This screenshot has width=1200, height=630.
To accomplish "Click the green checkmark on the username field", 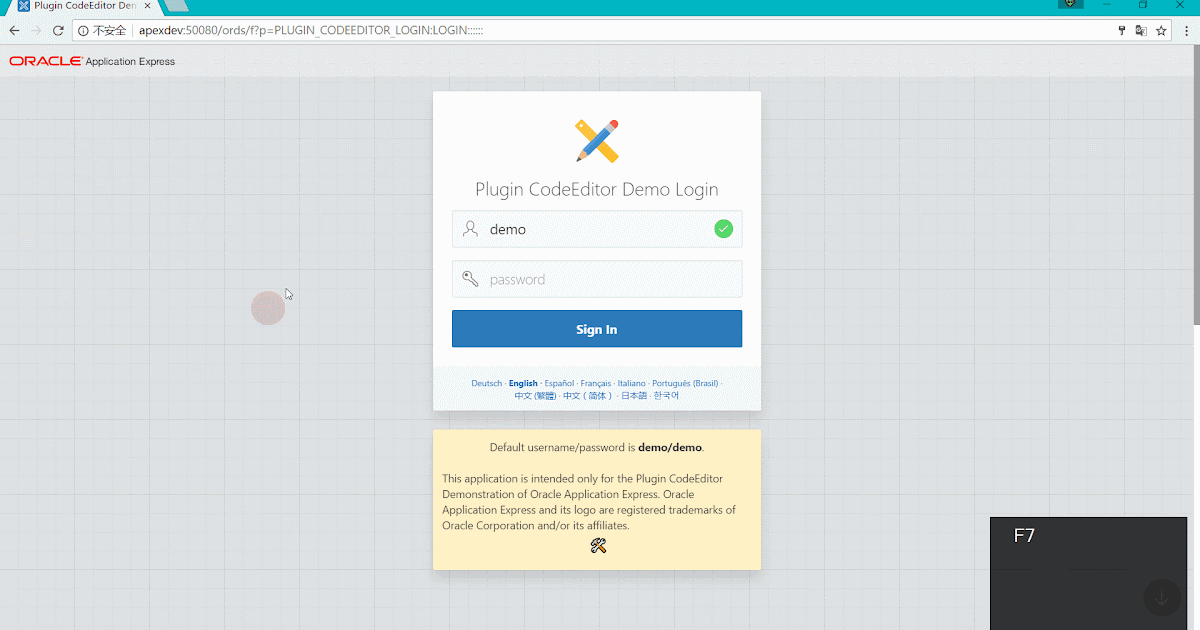I will (723, 228).
